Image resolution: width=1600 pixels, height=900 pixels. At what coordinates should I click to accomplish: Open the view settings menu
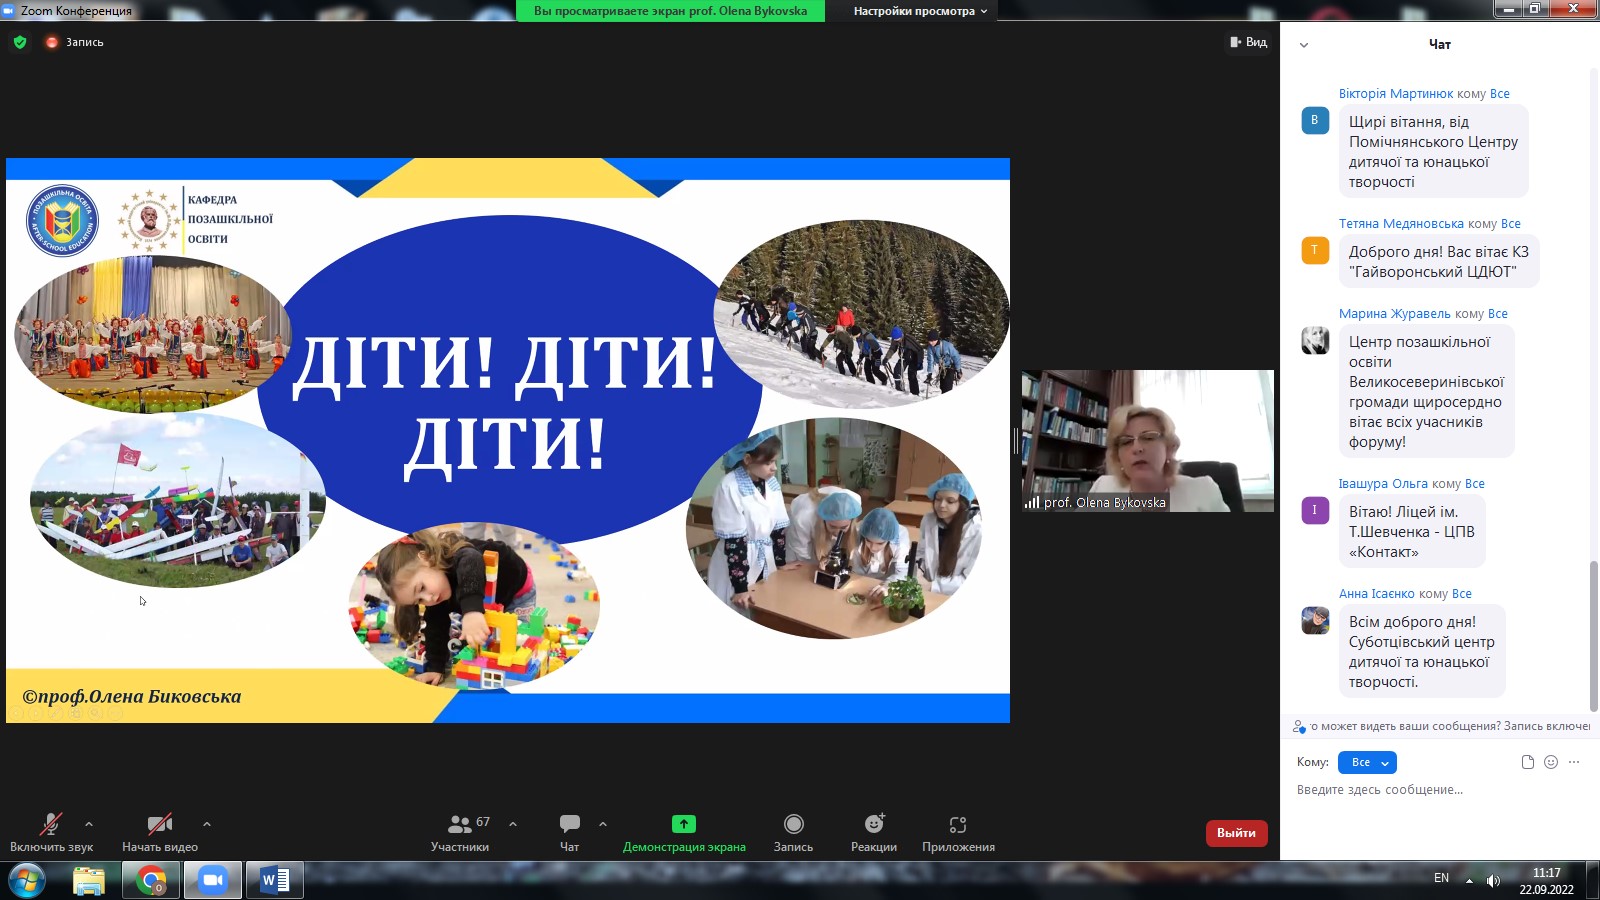point(920,11)
